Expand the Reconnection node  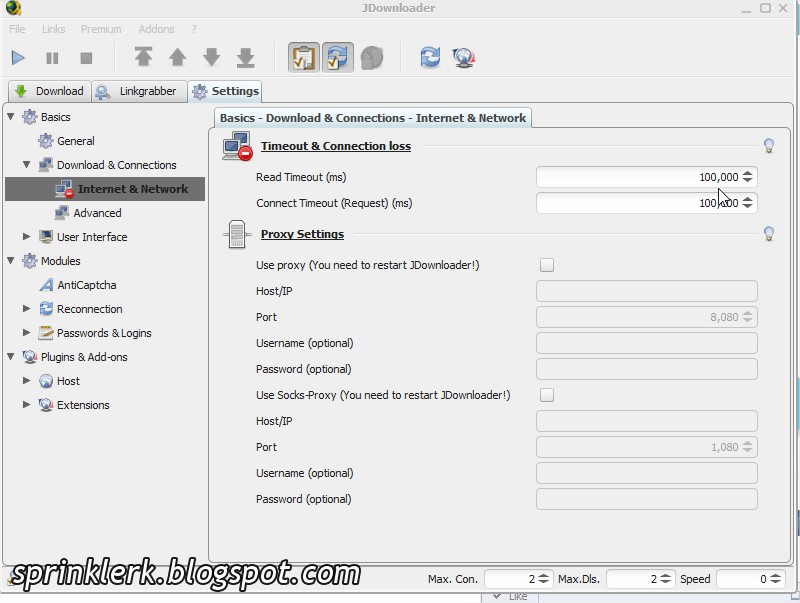pos(27,309)
